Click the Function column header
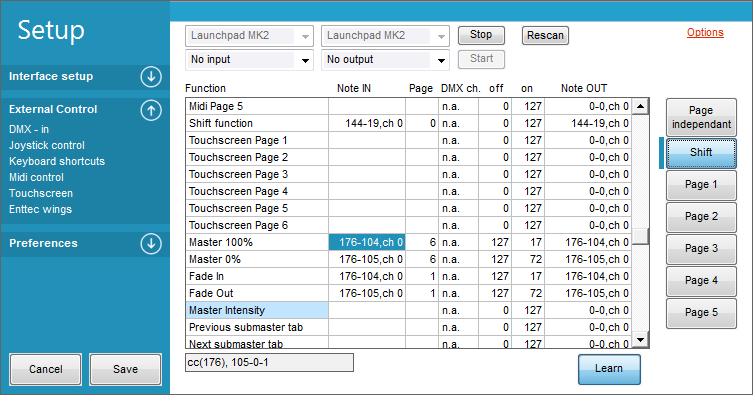The width and height of the screenshot is (753, 395). coord(205,88)
